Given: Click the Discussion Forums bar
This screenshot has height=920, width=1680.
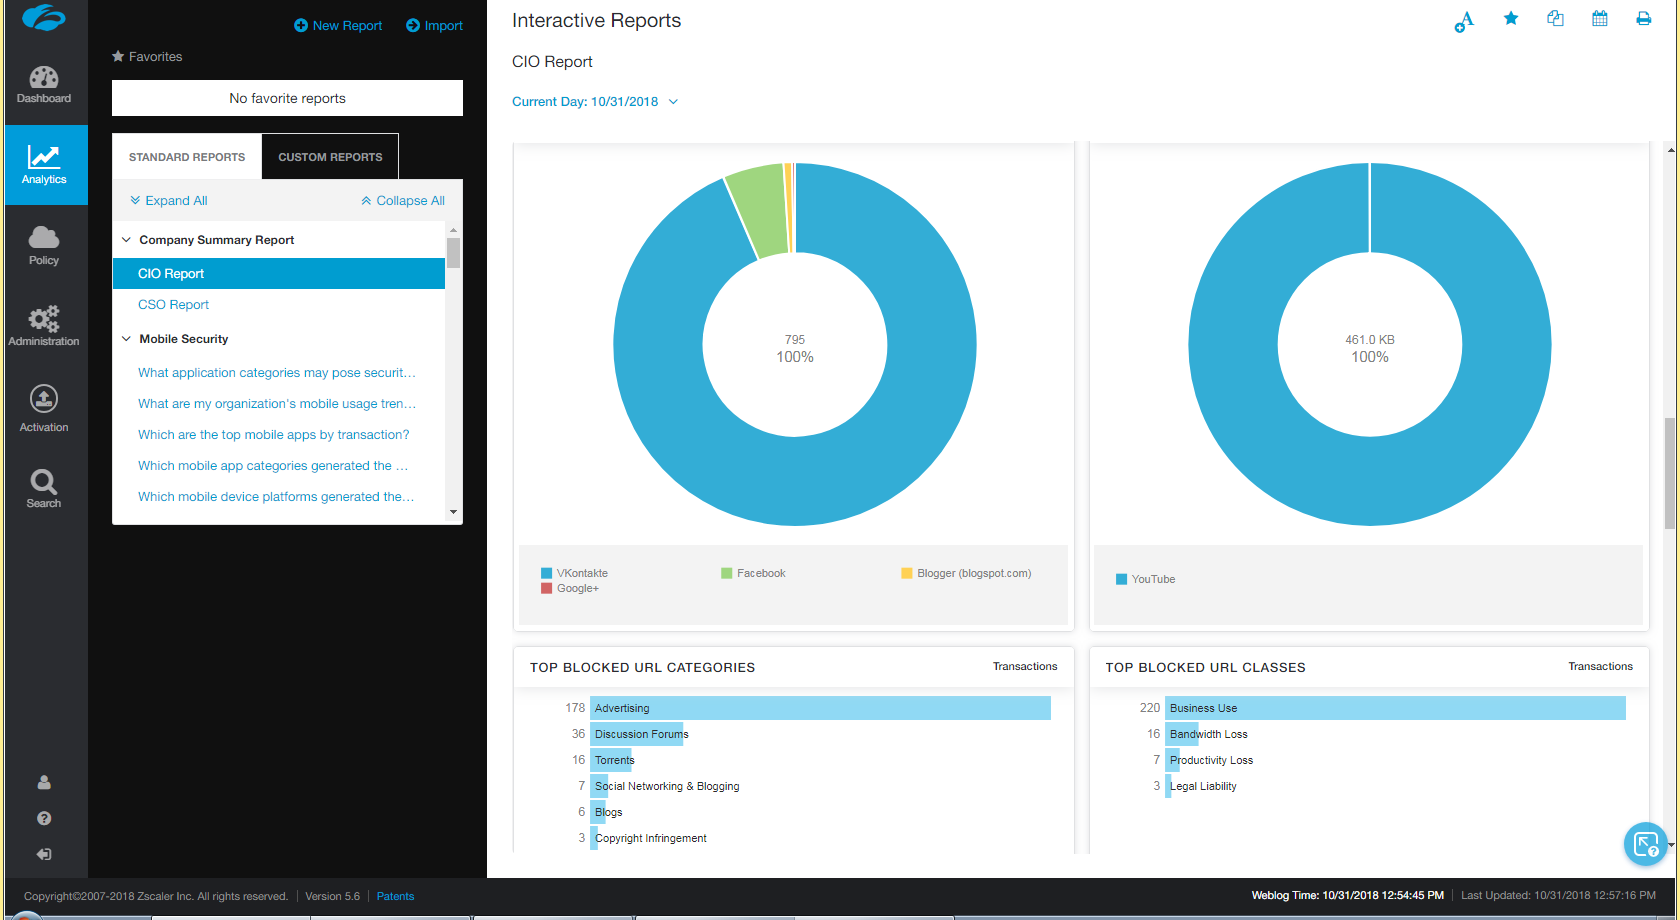Looking at the screenshot, I should (636, 734).
